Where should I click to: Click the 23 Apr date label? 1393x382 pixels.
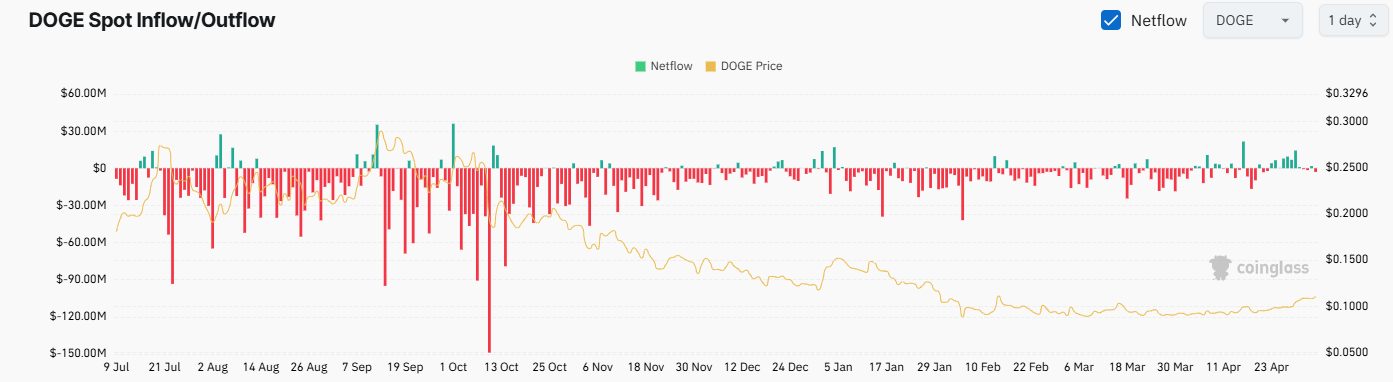1270,368
